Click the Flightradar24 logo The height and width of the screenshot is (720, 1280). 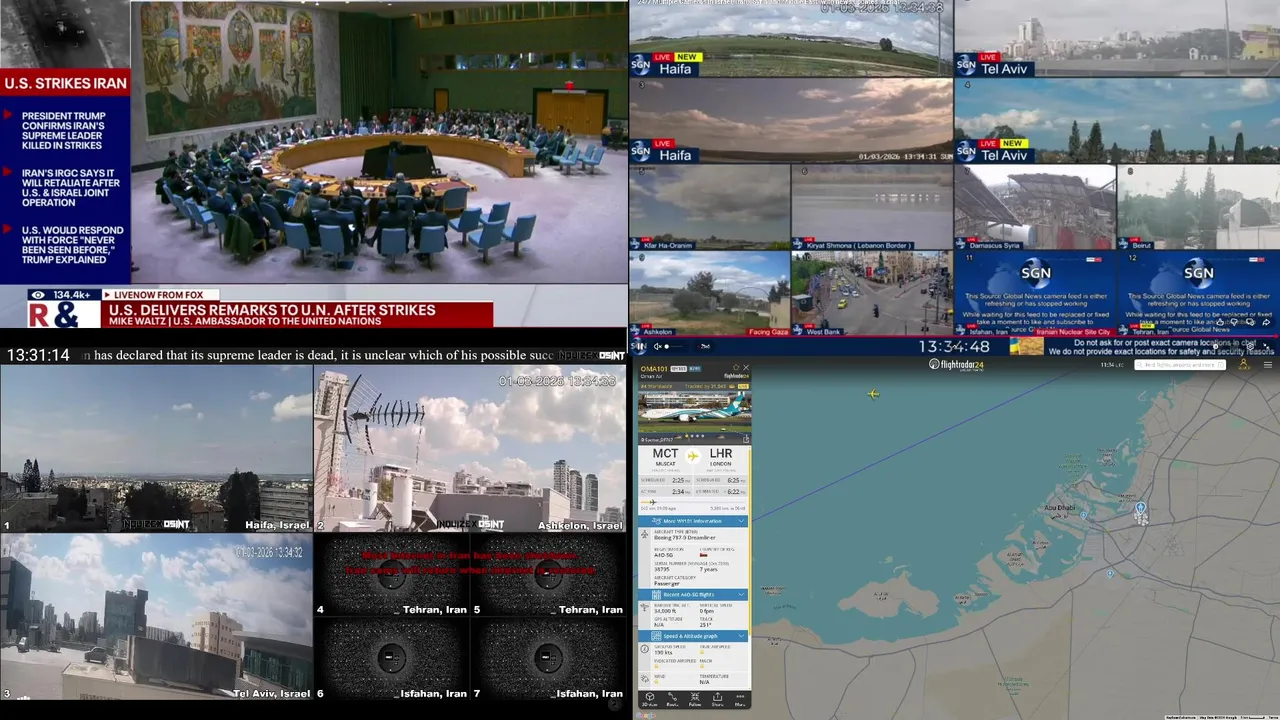pos(955,364)
